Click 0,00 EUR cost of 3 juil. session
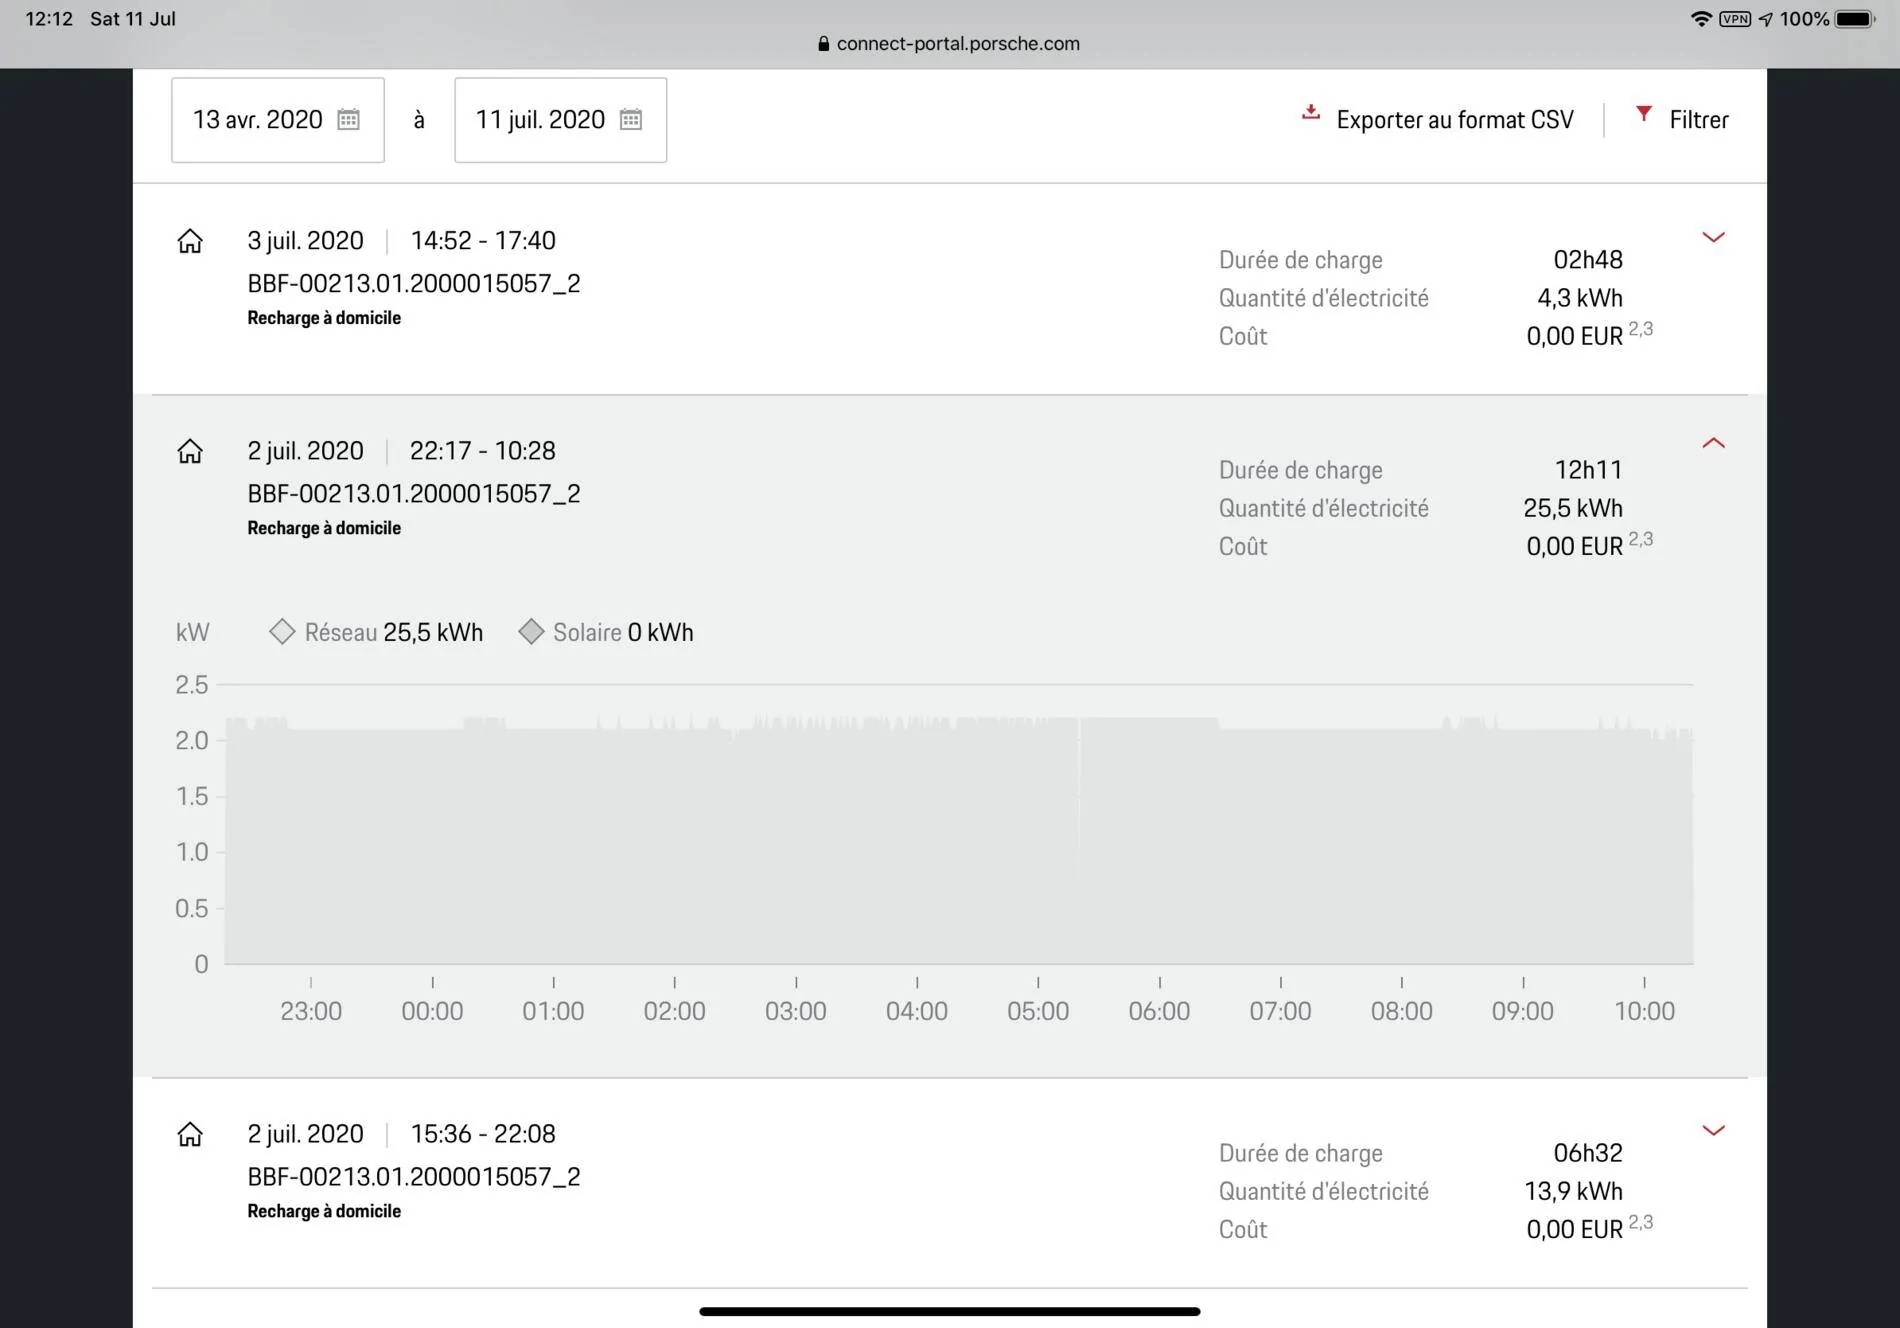The image size is (1900, 1328). 1574,336
